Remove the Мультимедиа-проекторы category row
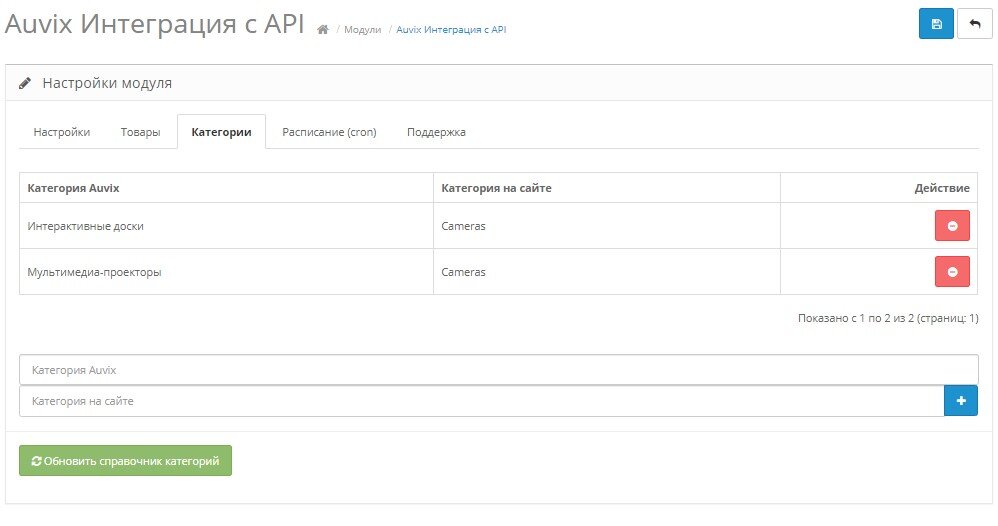Viewport: 998px width, 526px height. (x=952, y=272)
